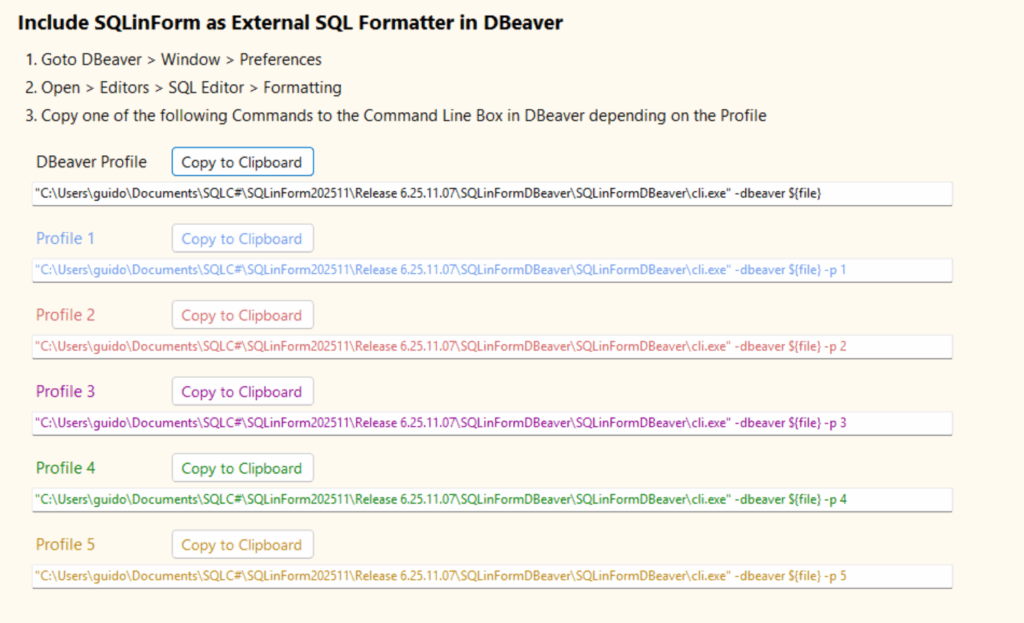Screen dimensions: 1024x623
Task: Select the red command field ending in -p 2
Action: click(491, 346)
